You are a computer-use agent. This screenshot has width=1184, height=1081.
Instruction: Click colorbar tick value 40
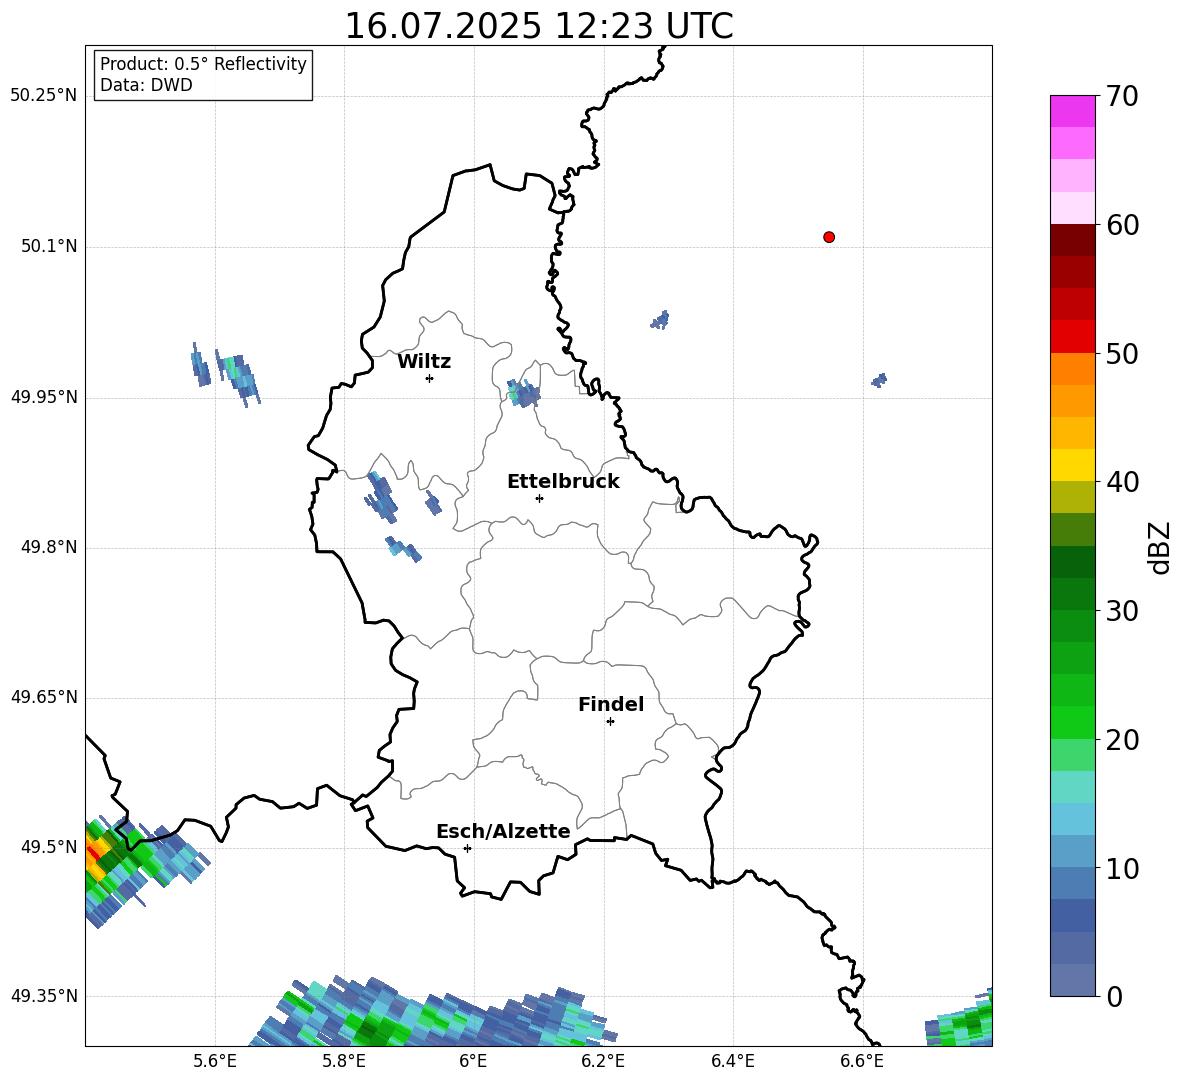tap(1122, 482)
